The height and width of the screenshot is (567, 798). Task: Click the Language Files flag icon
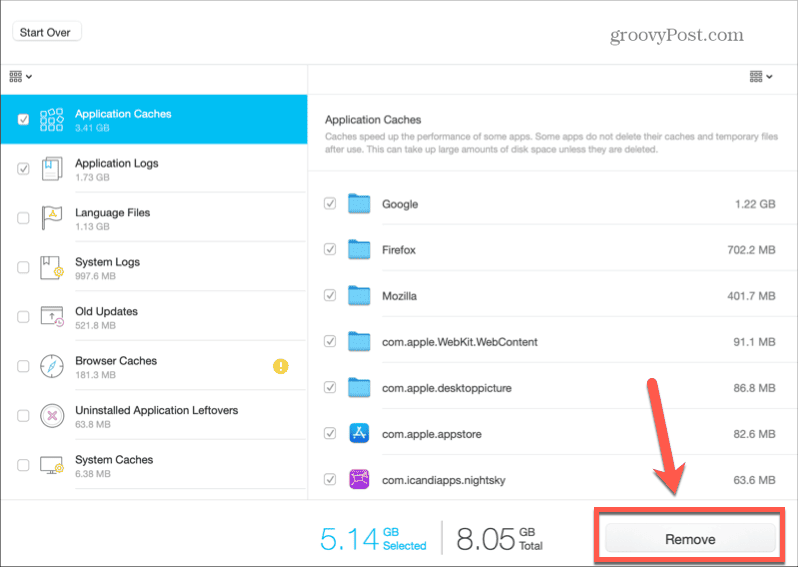(52, 218)
